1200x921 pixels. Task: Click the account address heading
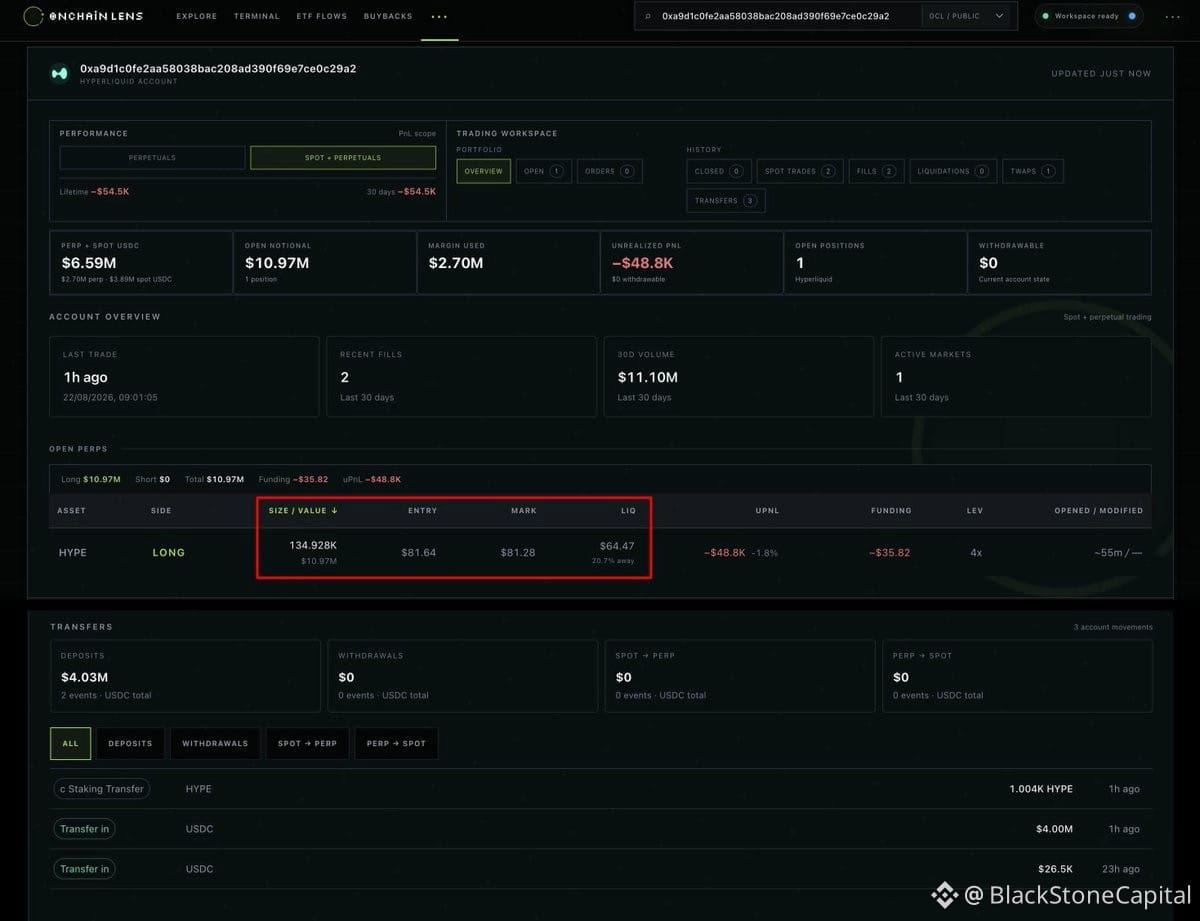218,69
